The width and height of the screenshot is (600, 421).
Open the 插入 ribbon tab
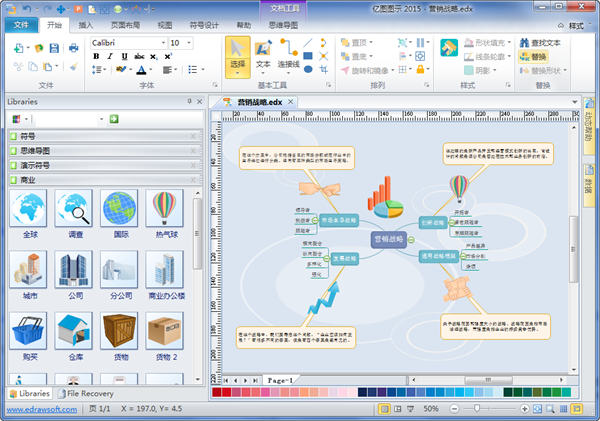(x=87, y=23)
